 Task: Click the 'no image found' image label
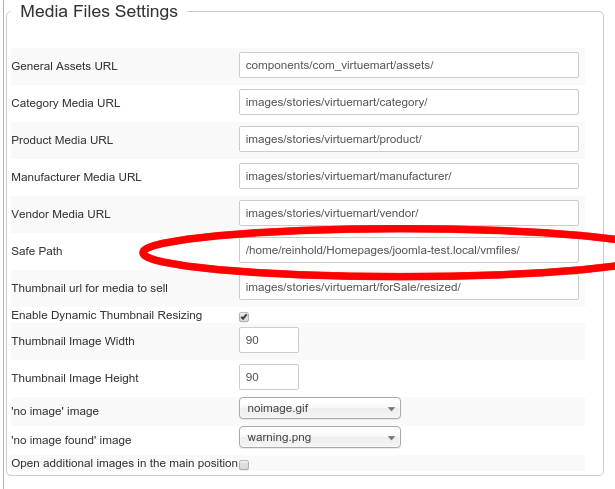point(71,440)
